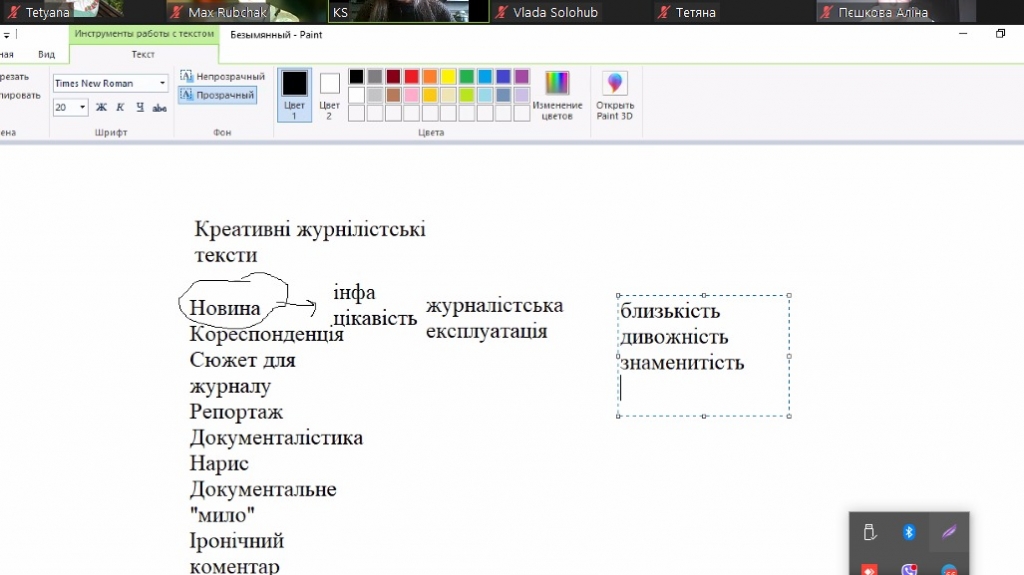Pick the lavender color swatch
This screenshot has width=1024, height=575.
[x=521, y=95]
